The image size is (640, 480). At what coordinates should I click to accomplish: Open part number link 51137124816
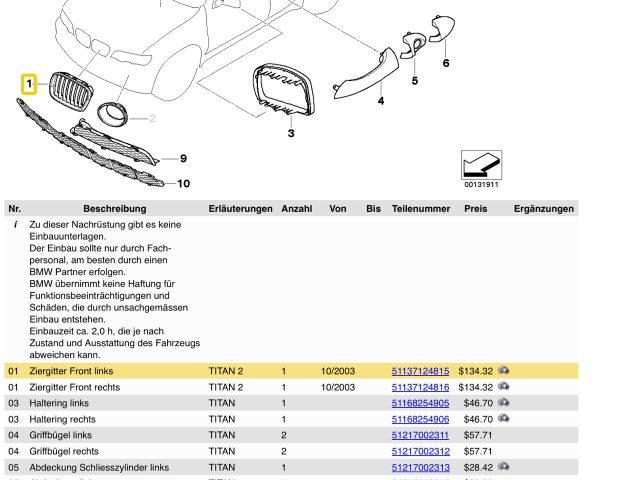tap(420, 387)
